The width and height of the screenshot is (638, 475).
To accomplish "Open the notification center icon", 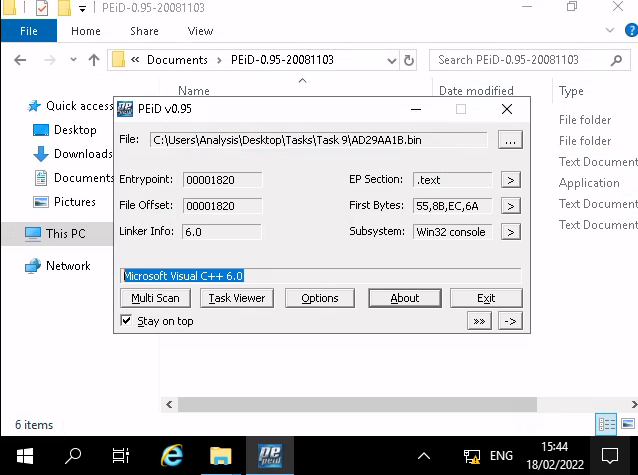I will click(609, 456).
